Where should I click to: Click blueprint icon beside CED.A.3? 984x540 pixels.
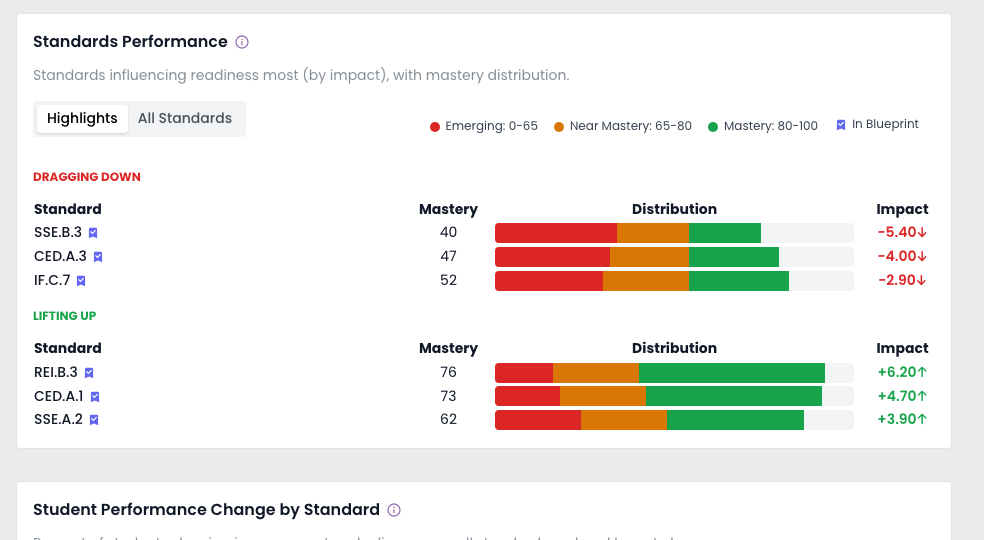(x=98, y=257)
